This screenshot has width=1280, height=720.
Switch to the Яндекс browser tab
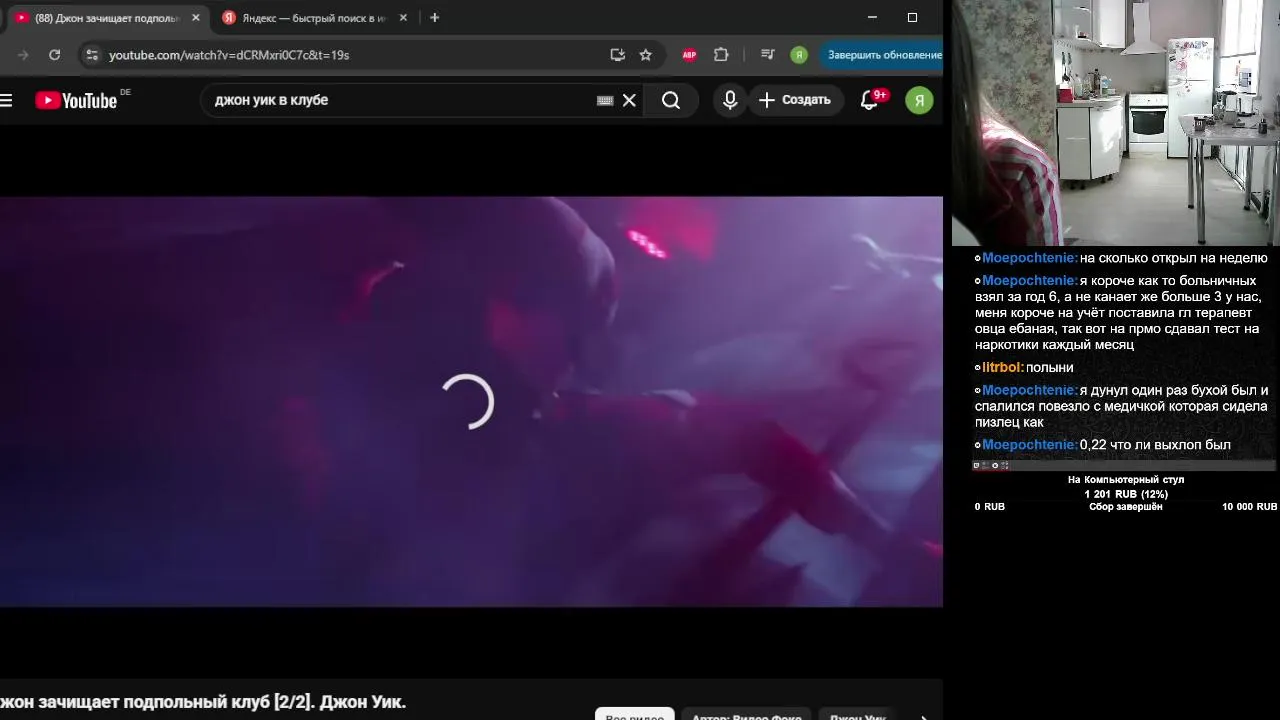point(313,18)
